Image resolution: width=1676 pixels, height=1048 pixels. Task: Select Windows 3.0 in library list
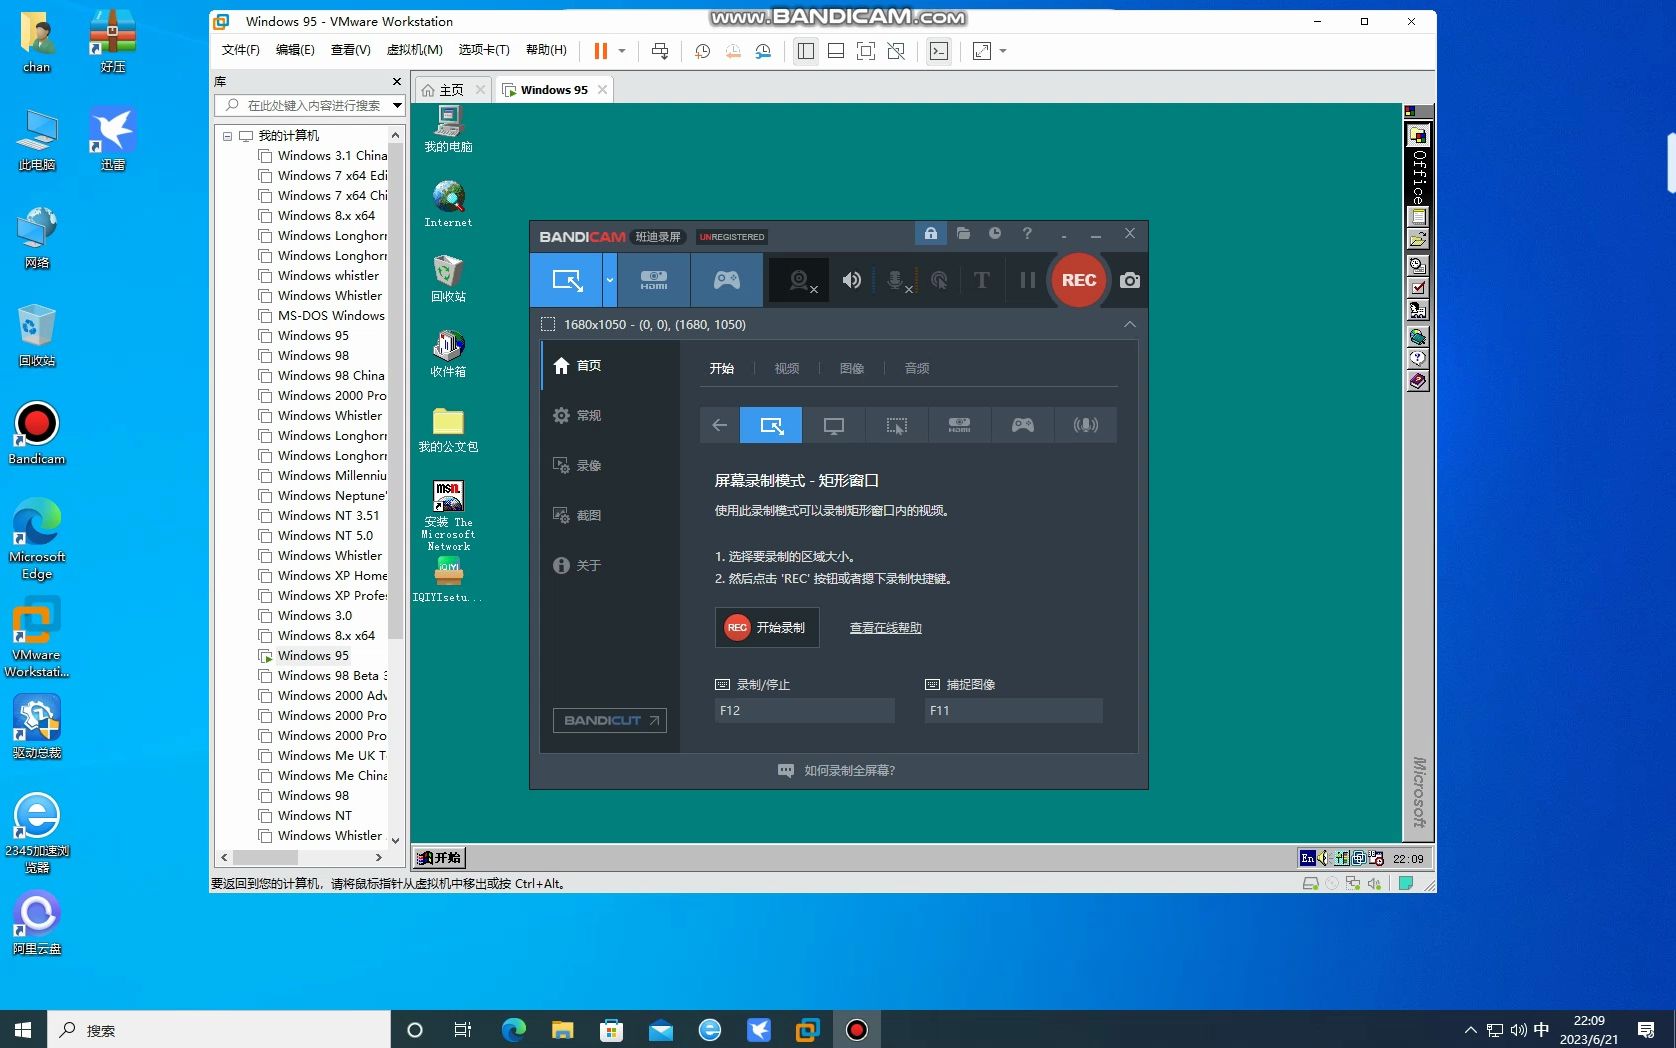click(314, 616)
